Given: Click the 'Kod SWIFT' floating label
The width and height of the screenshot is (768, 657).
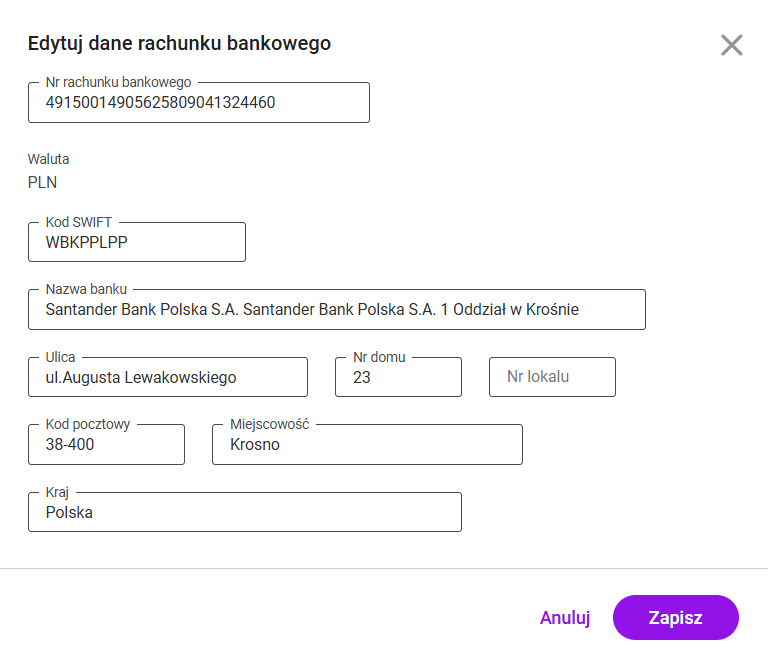Looking at the screenshot, I should [x=82, y=222].
